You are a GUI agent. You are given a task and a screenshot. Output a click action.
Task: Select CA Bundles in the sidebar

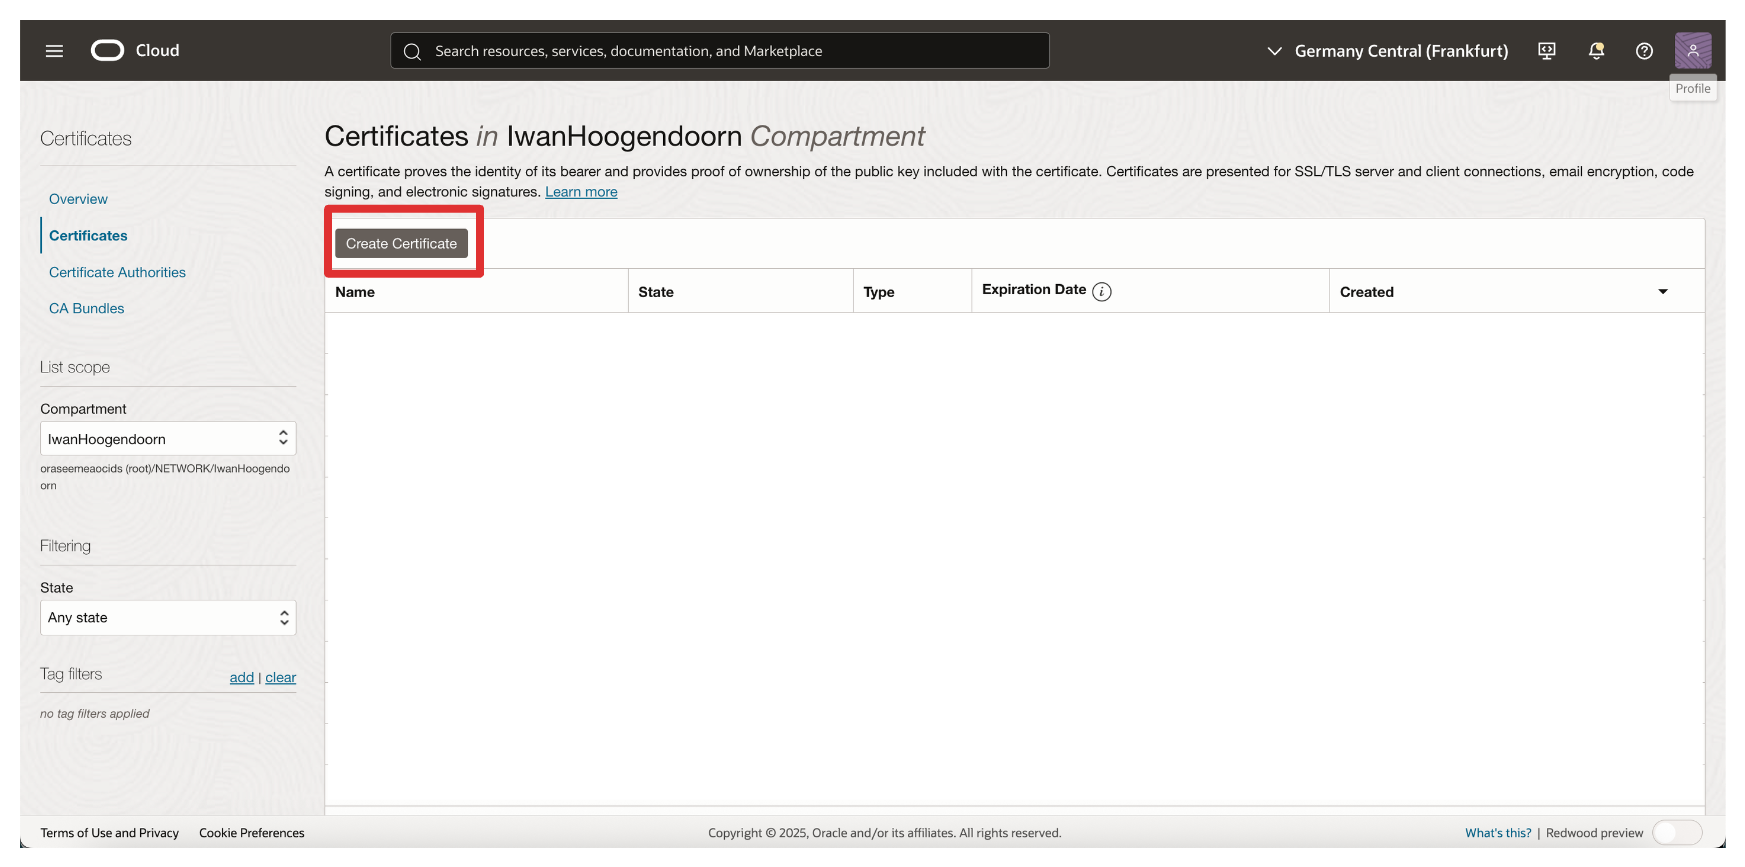(x=86, y=309)
